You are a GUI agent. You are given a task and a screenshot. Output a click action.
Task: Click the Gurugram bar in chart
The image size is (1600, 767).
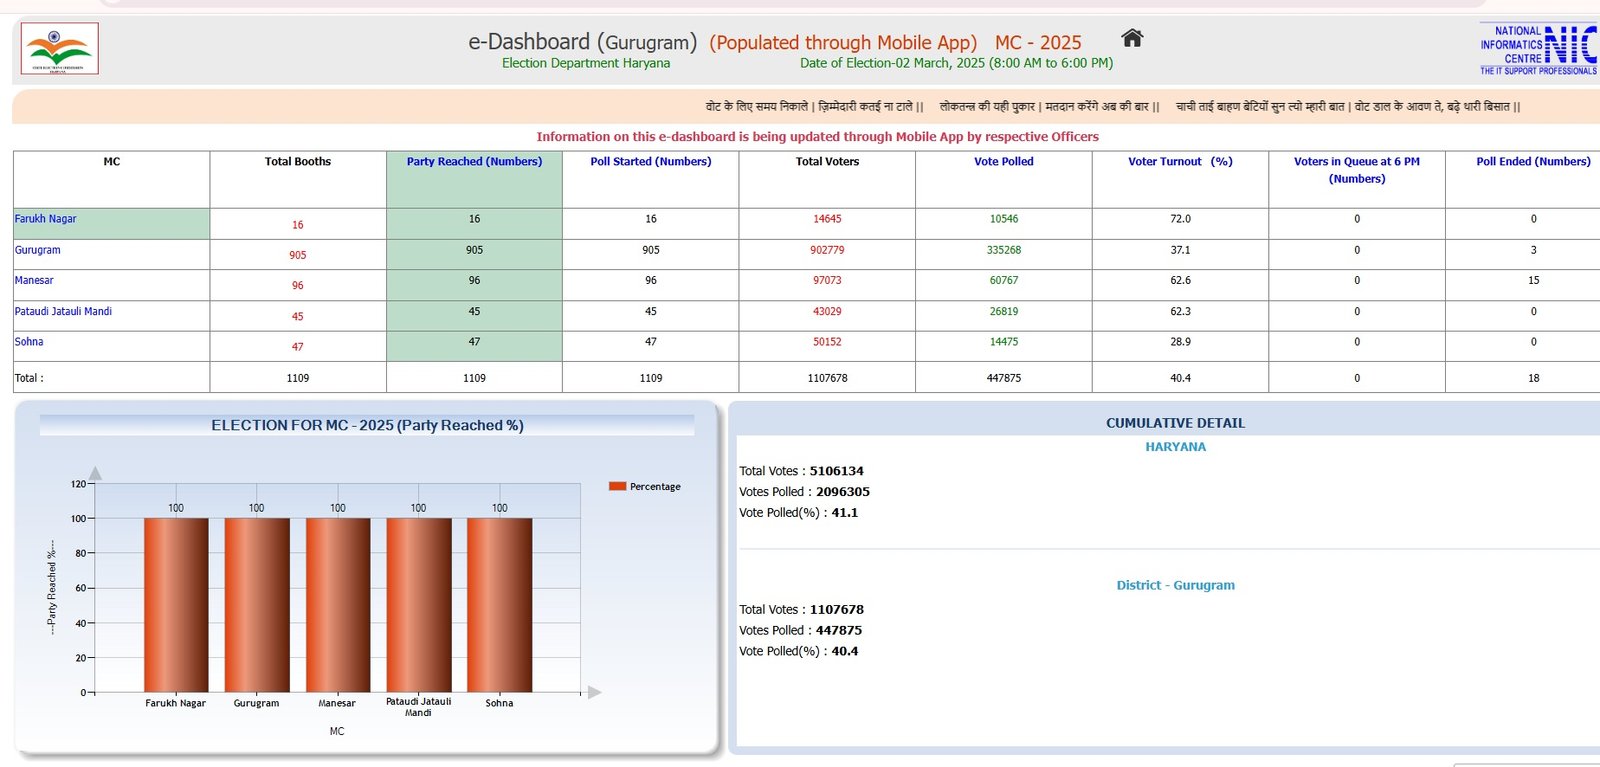[x=257, y=605]
